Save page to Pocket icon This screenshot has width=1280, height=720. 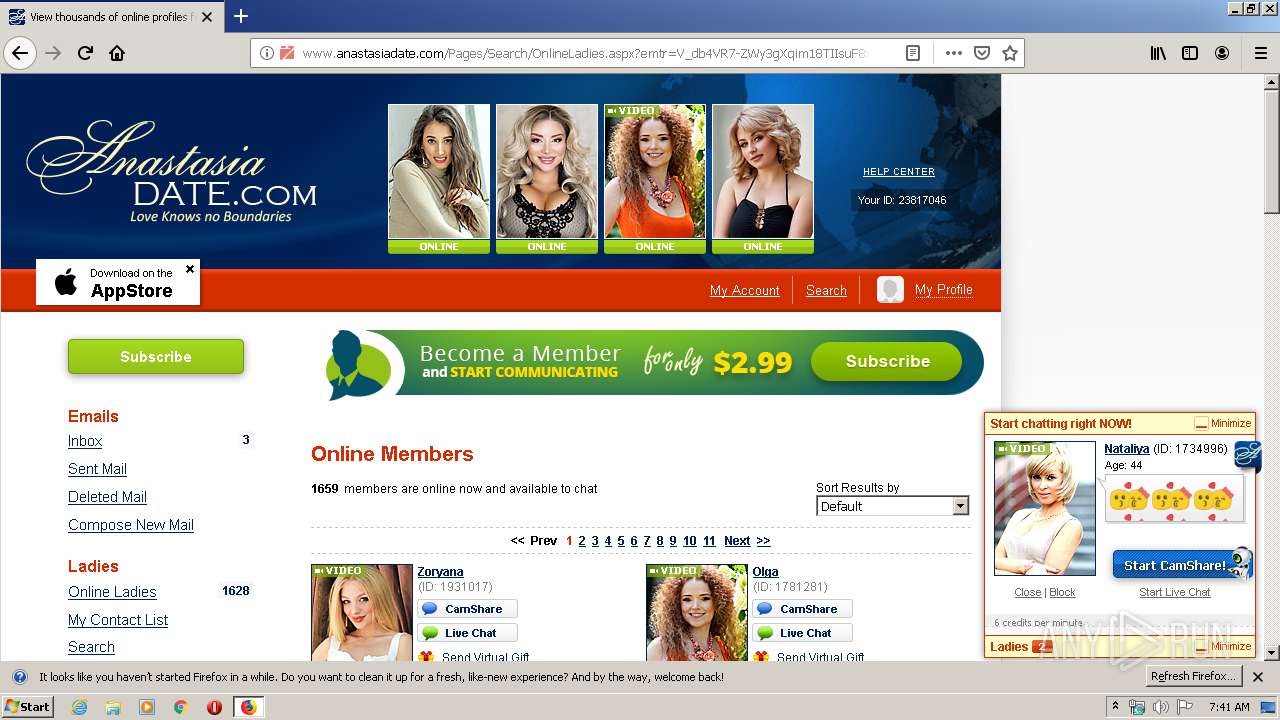(982, 53)
